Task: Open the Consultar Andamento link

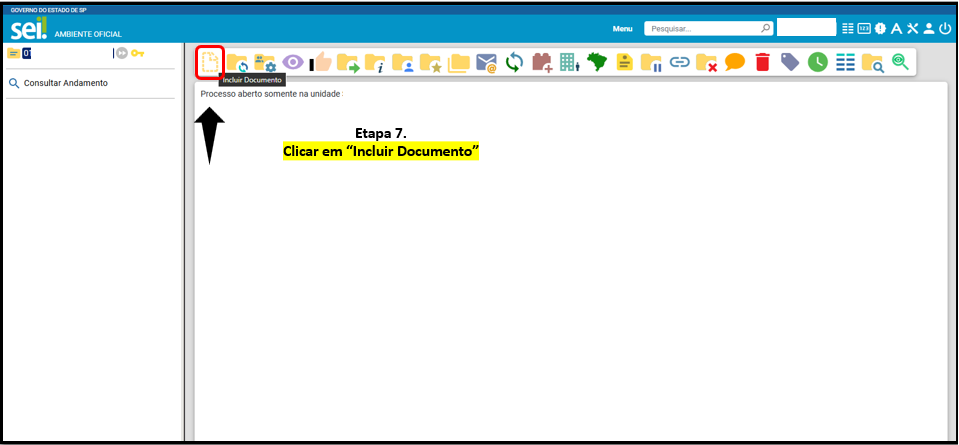Action: click(x=65, y=83)
